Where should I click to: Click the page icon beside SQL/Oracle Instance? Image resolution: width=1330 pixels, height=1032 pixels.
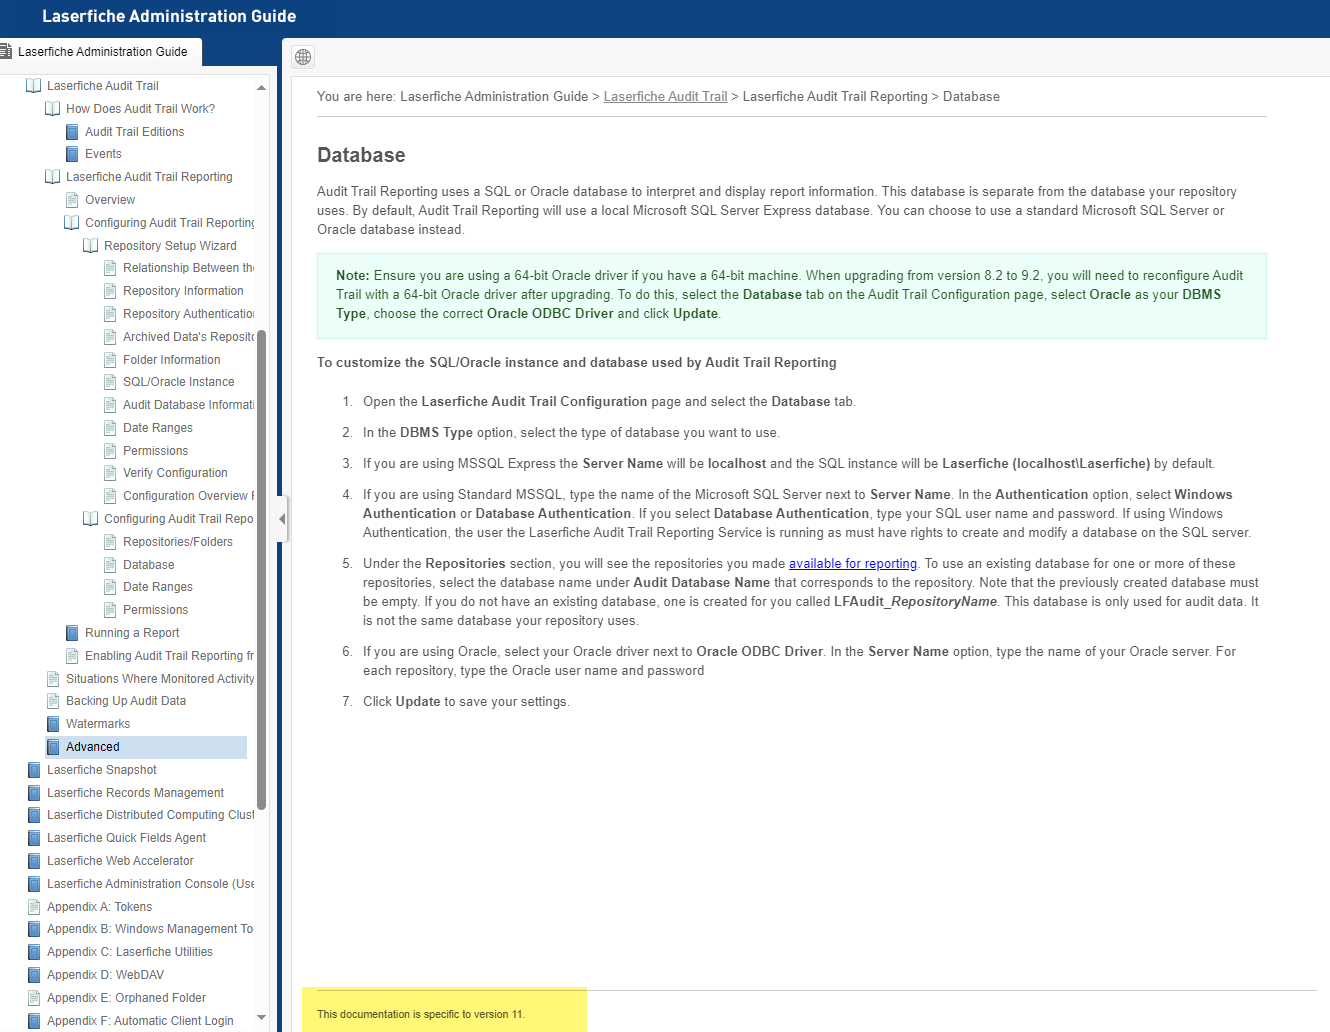pyautogui.click(x=110, y=382)
